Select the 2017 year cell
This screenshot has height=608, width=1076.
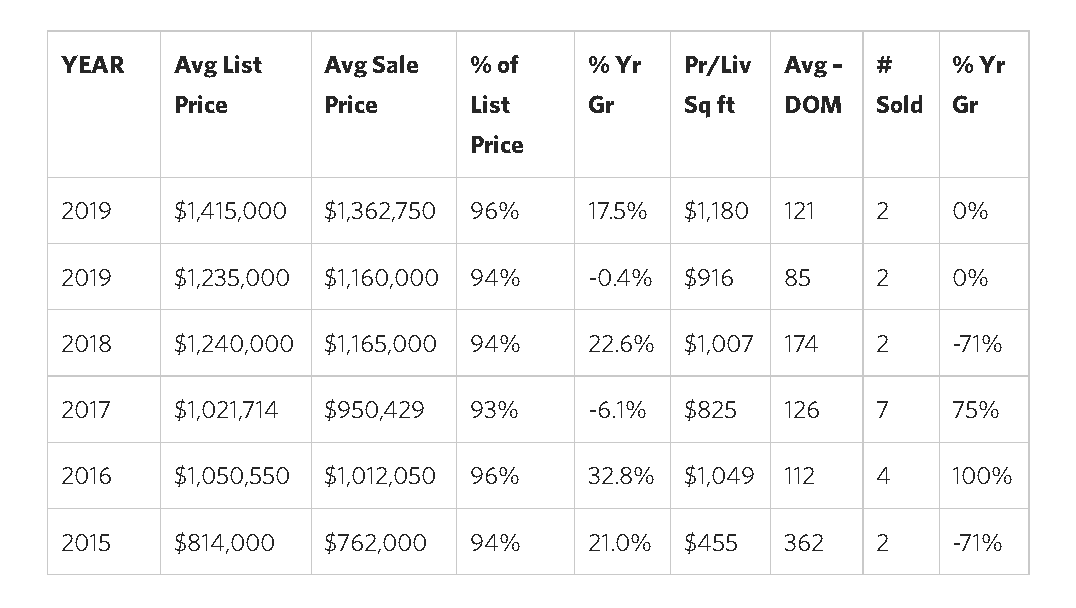[x=86, y=410]
